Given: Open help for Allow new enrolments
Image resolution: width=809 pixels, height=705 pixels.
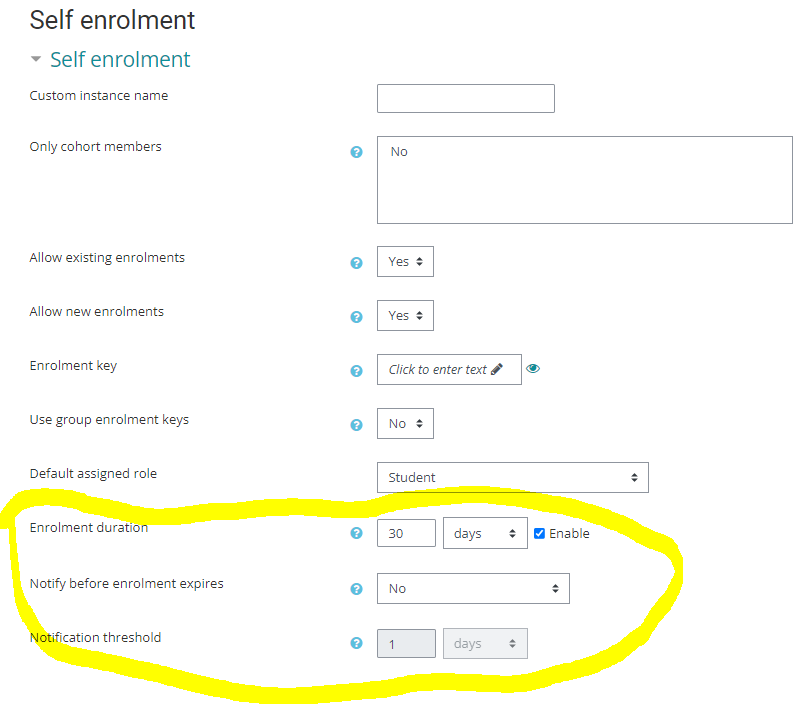Looking at the screenshot, I should 356,317.
